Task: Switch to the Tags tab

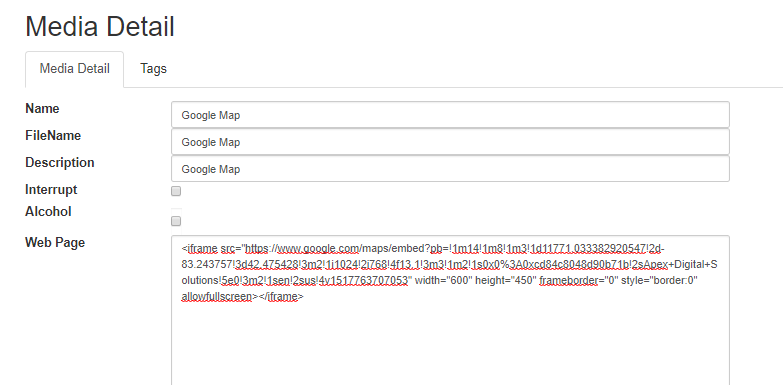Action: [153, 69]
